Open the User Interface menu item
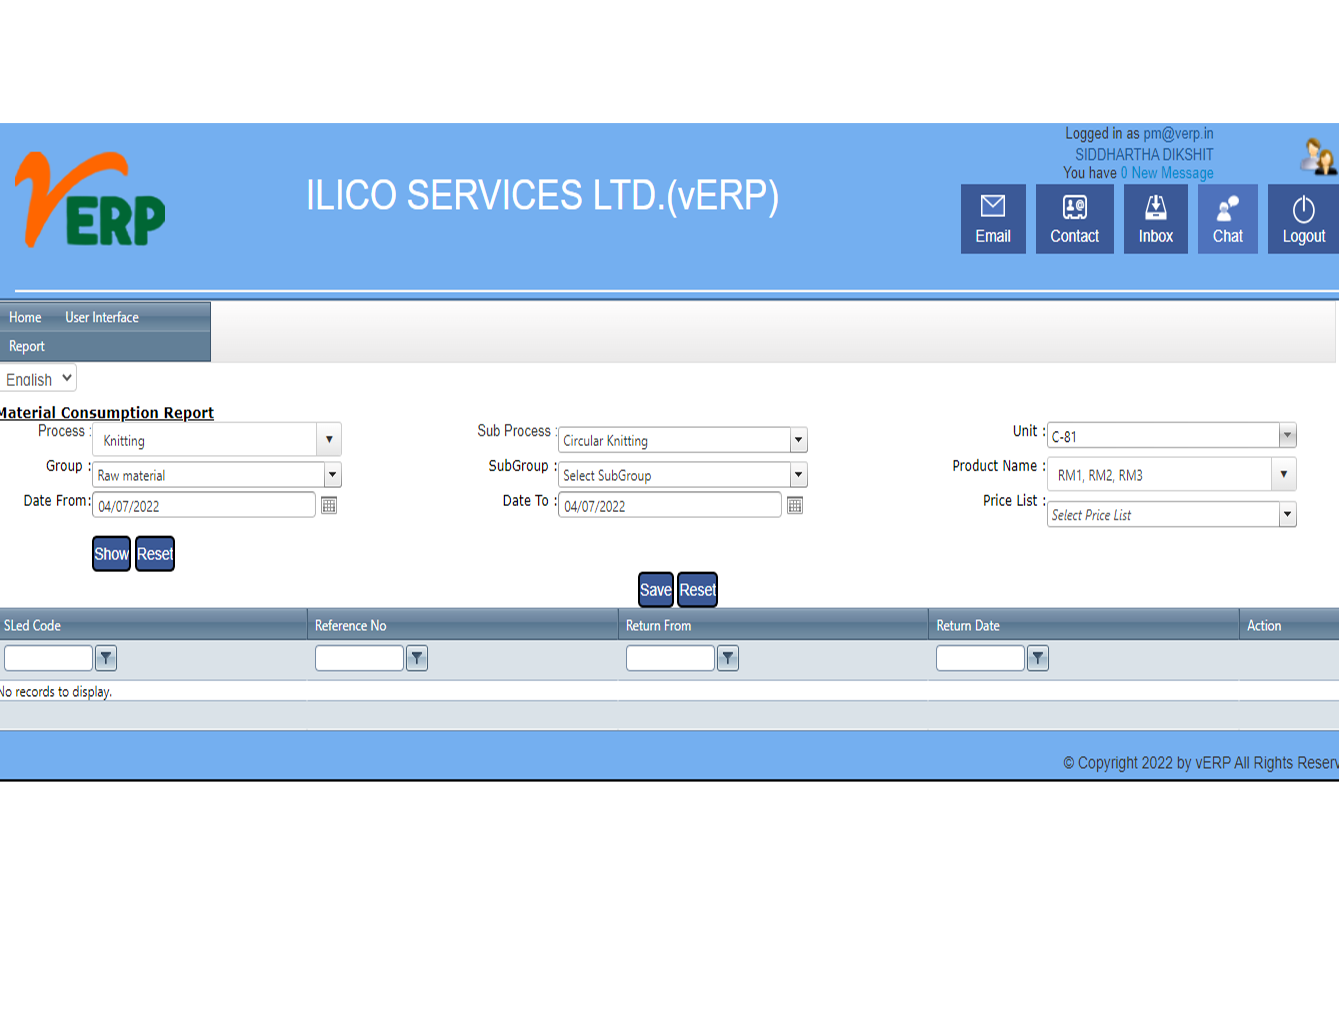This screenshot has height=1009, width=1339. pyautogui.click(x=102, y=317)
